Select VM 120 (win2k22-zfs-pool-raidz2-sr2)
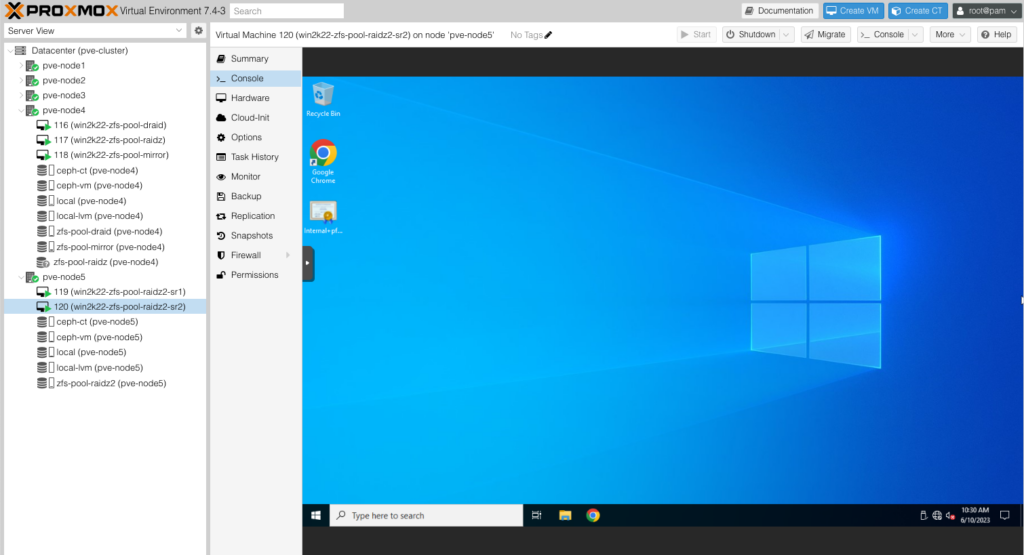The image size is (1024, 555). [104, 307]
